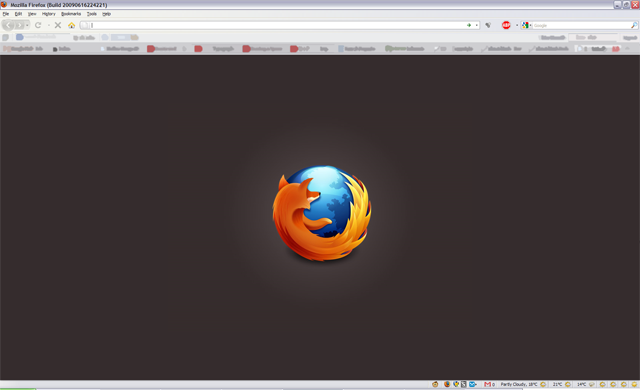Open the Google search engine selector
The width and height of the screenshot is (640, 390).
(526, 25)
